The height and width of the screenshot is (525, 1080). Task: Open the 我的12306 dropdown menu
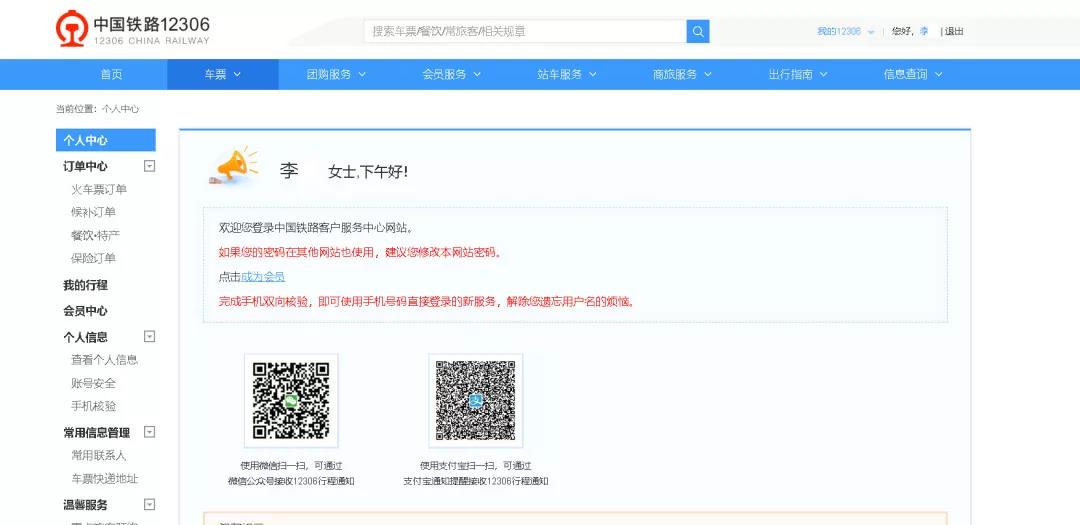click(x=845, y=32)
